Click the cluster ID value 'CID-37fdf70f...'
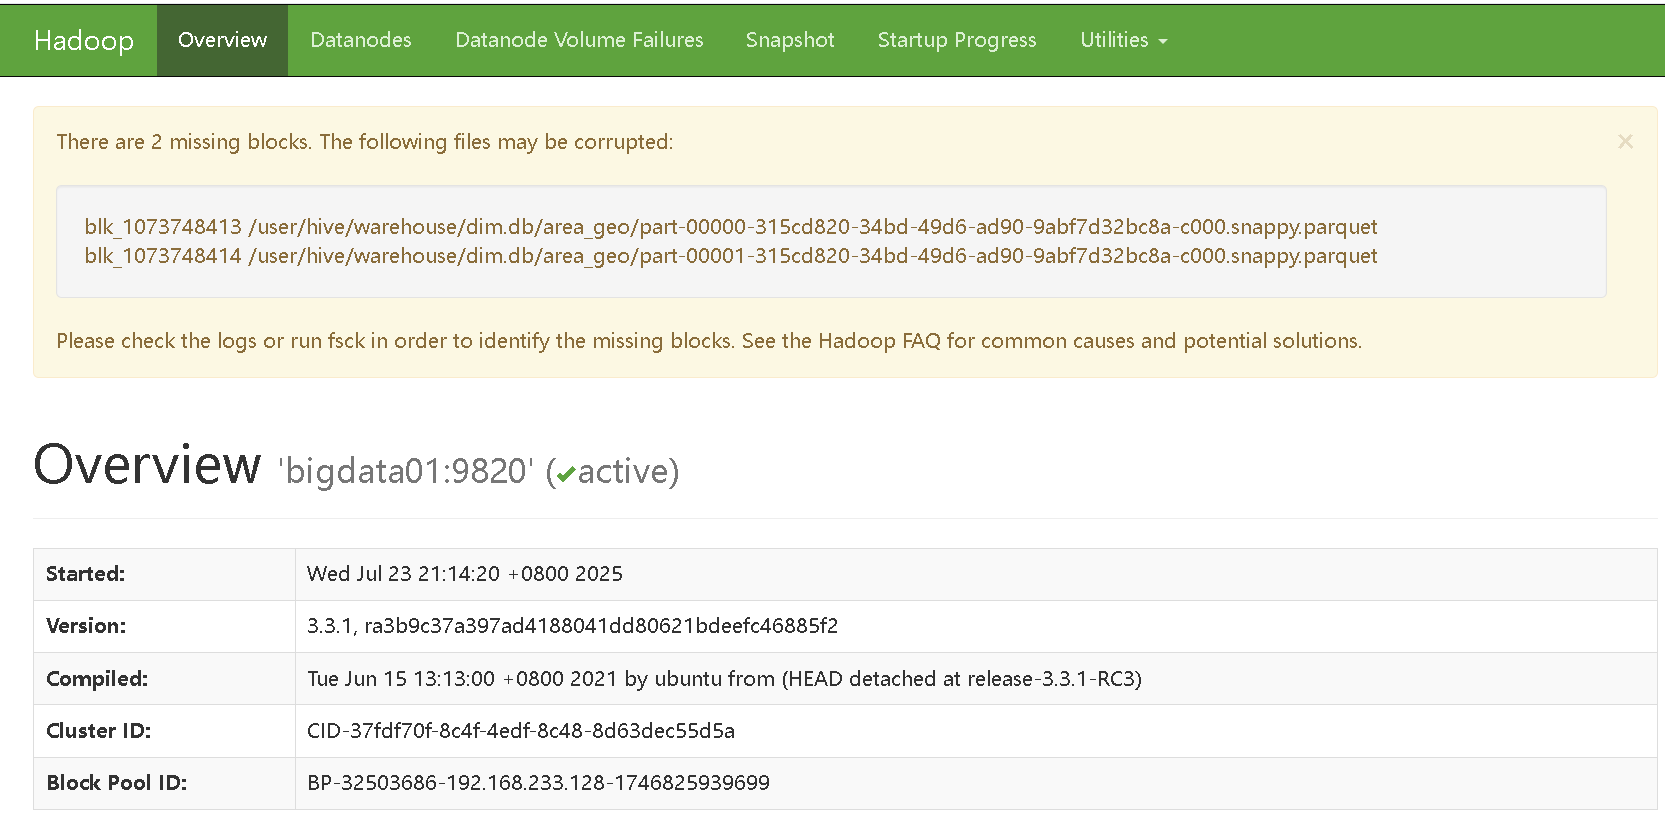 [521, 731]
